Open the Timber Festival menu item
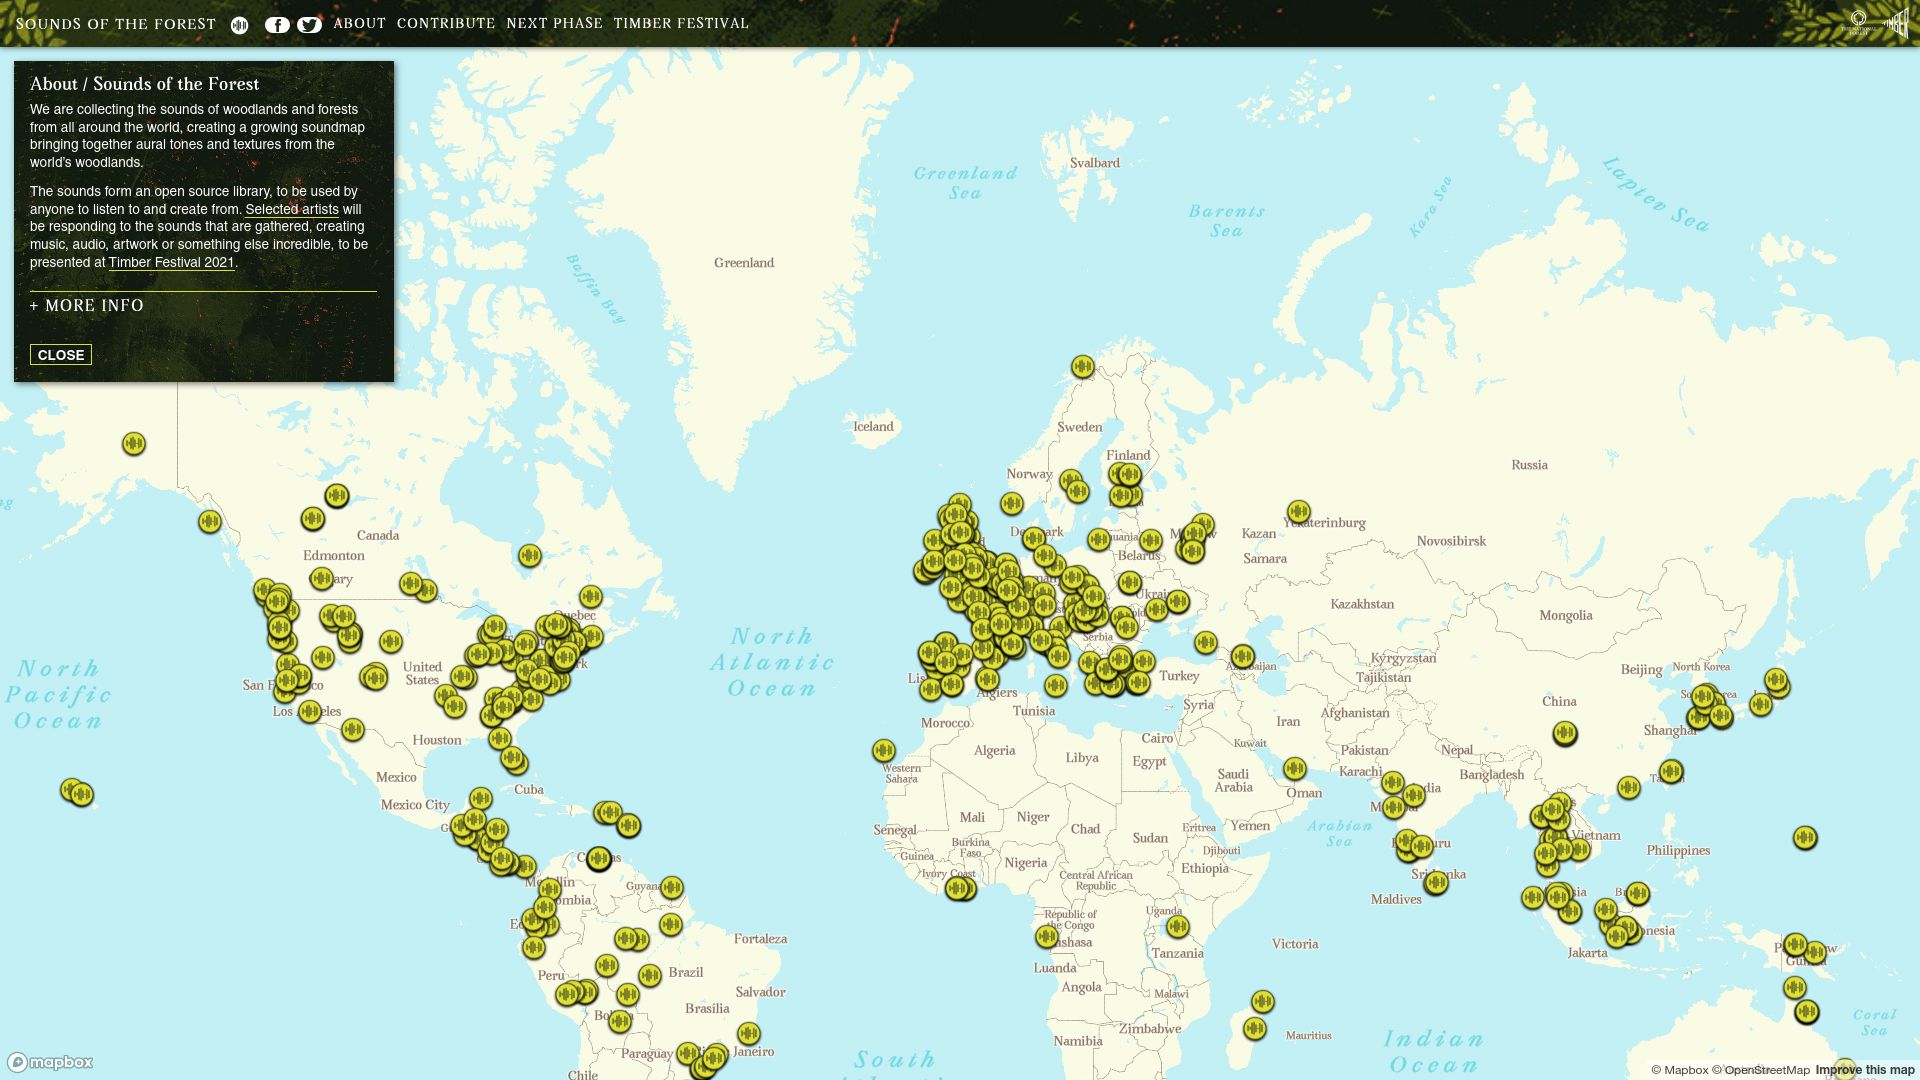 (681, 23)
